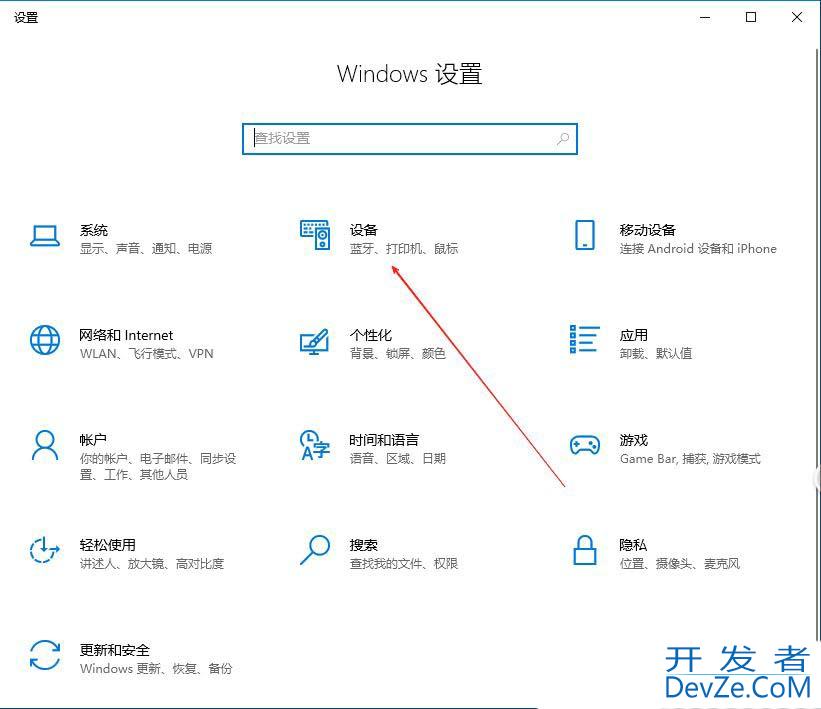This screenshot has height=709, width=821.
Task: Close the 设置 window
Action: point(797,17)
